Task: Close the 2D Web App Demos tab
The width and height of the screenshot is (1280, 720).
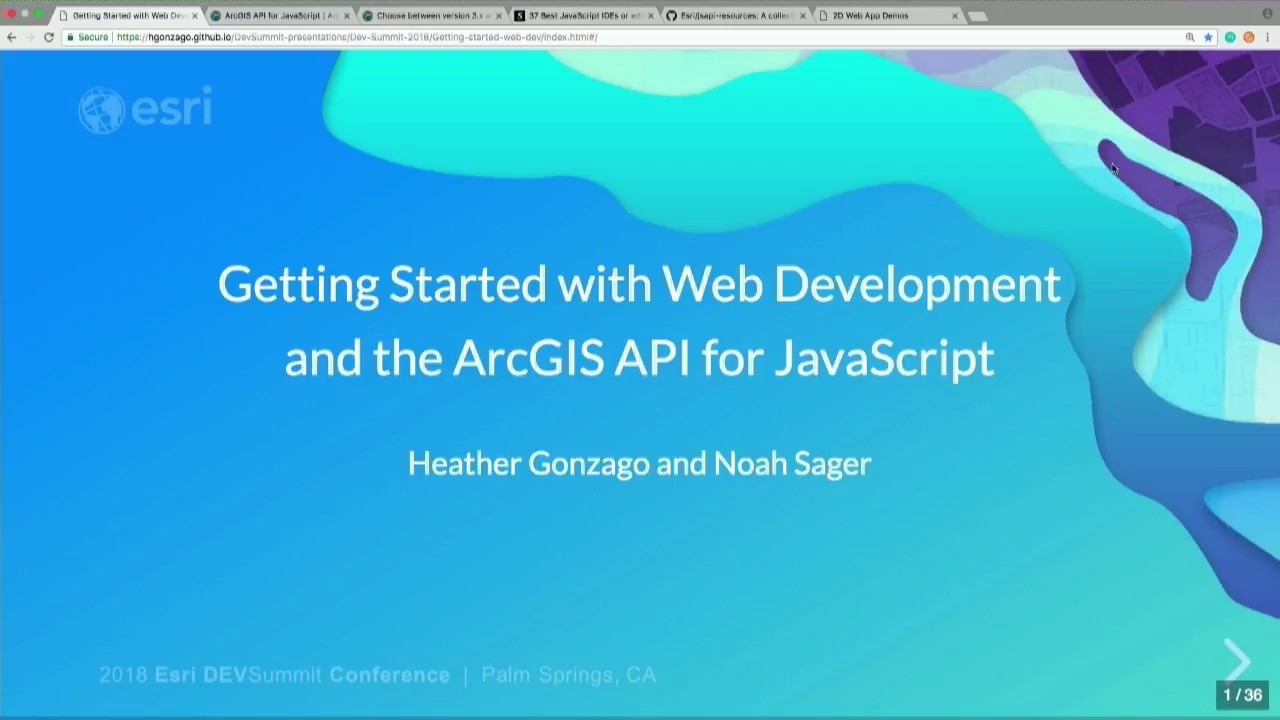Action: 955,16
